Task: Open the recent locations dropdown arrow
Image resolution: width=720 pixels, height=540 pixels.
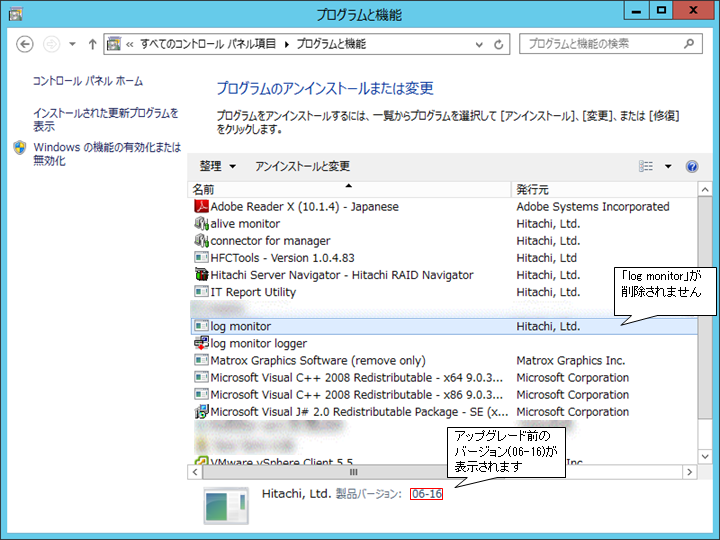Action: tap(72, 44)
